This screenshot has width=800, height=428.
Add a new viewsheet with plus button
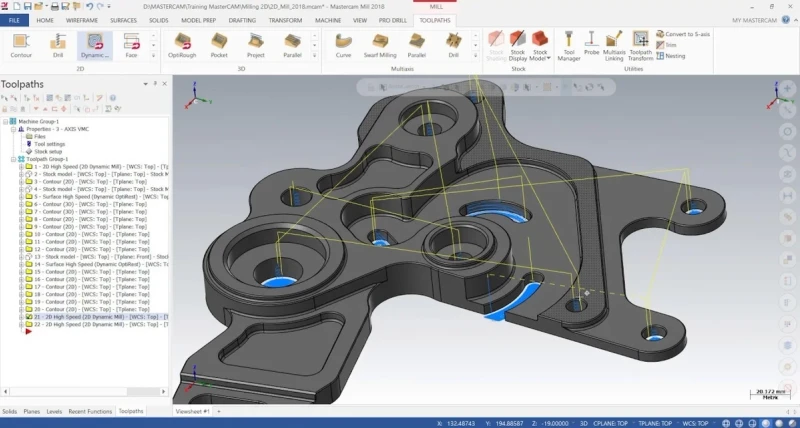pyautogui.click(x=219, y=411)
